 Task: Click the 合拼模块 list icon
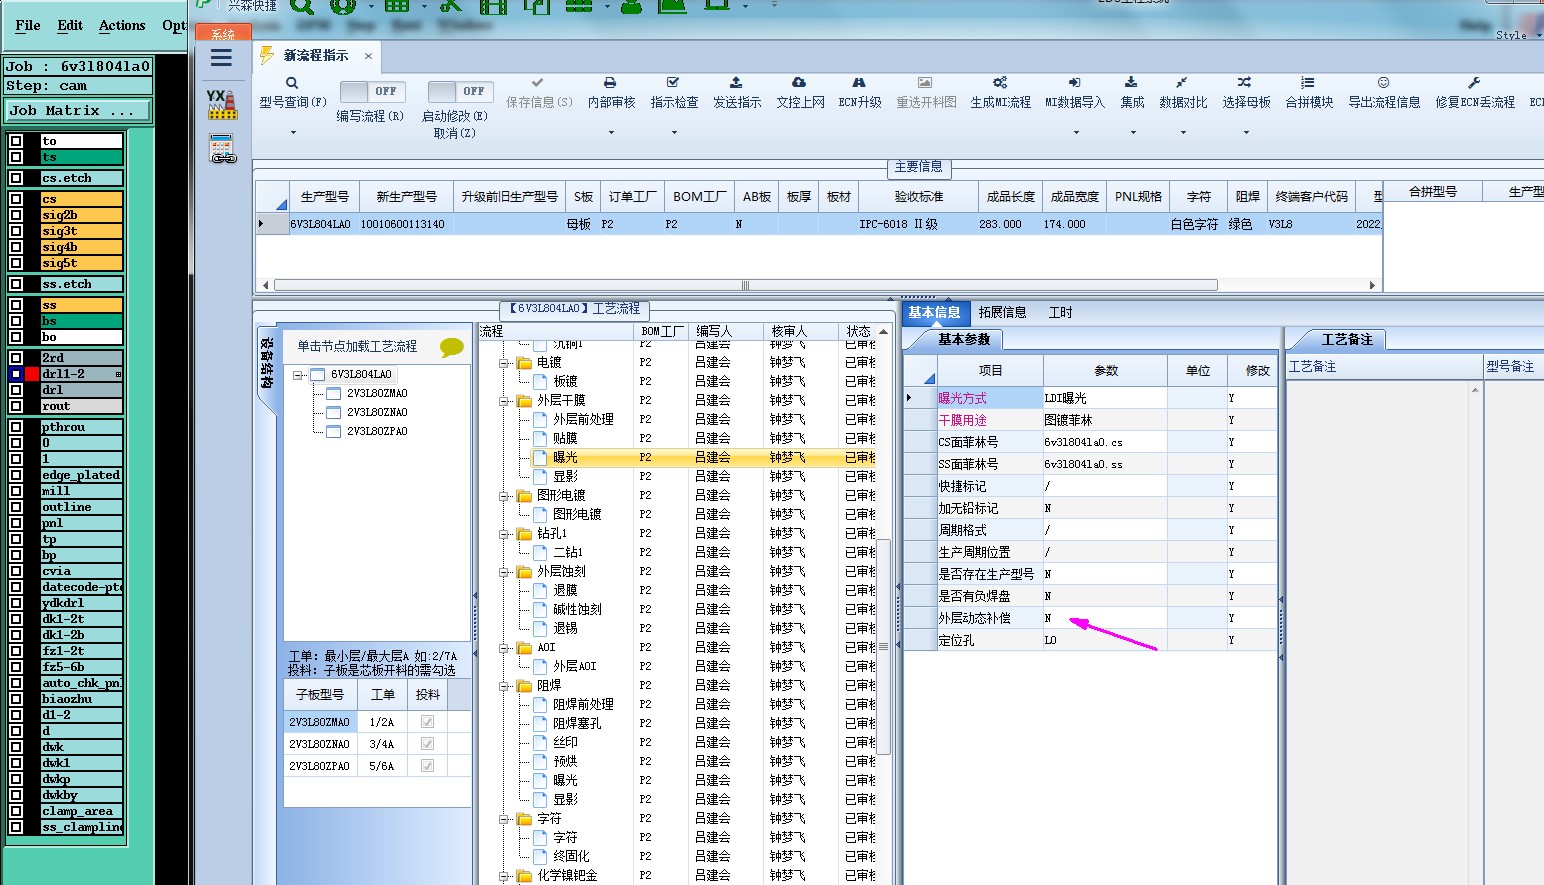(1308, 83)
